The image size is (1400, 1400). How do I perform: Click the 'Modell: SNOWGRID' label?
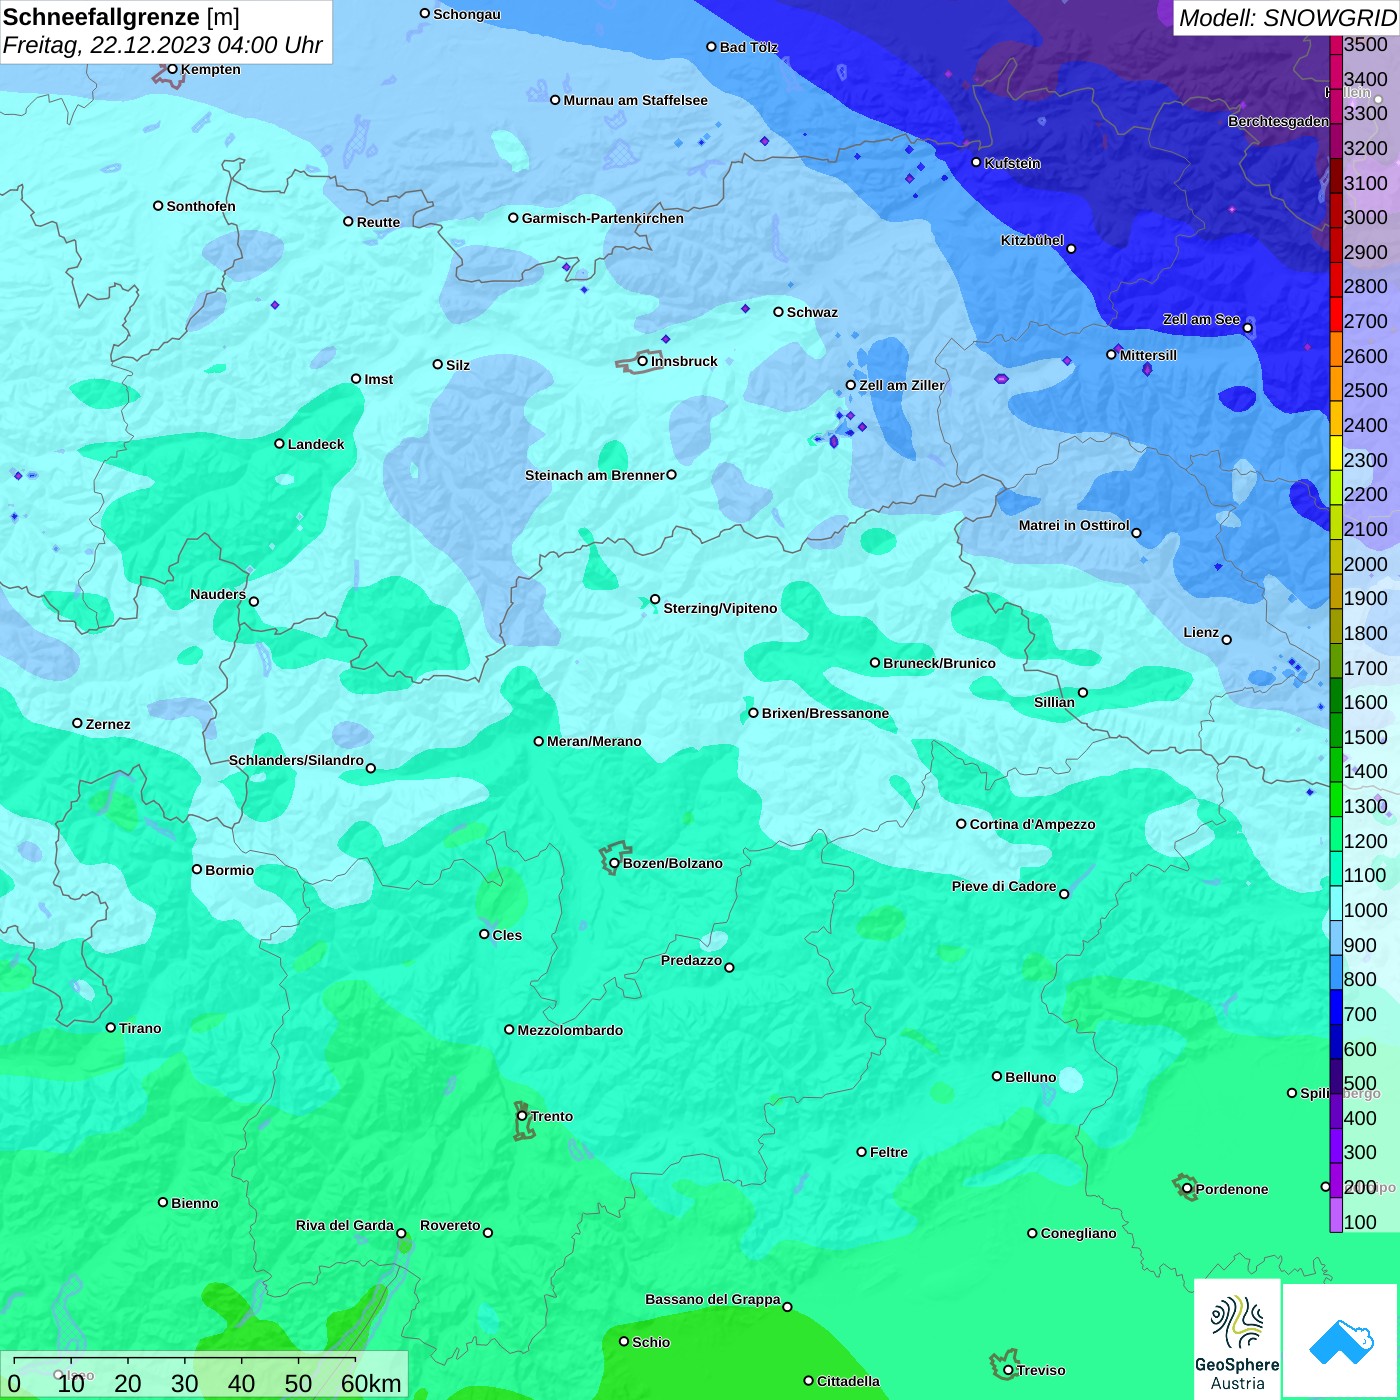point(1287,18)
